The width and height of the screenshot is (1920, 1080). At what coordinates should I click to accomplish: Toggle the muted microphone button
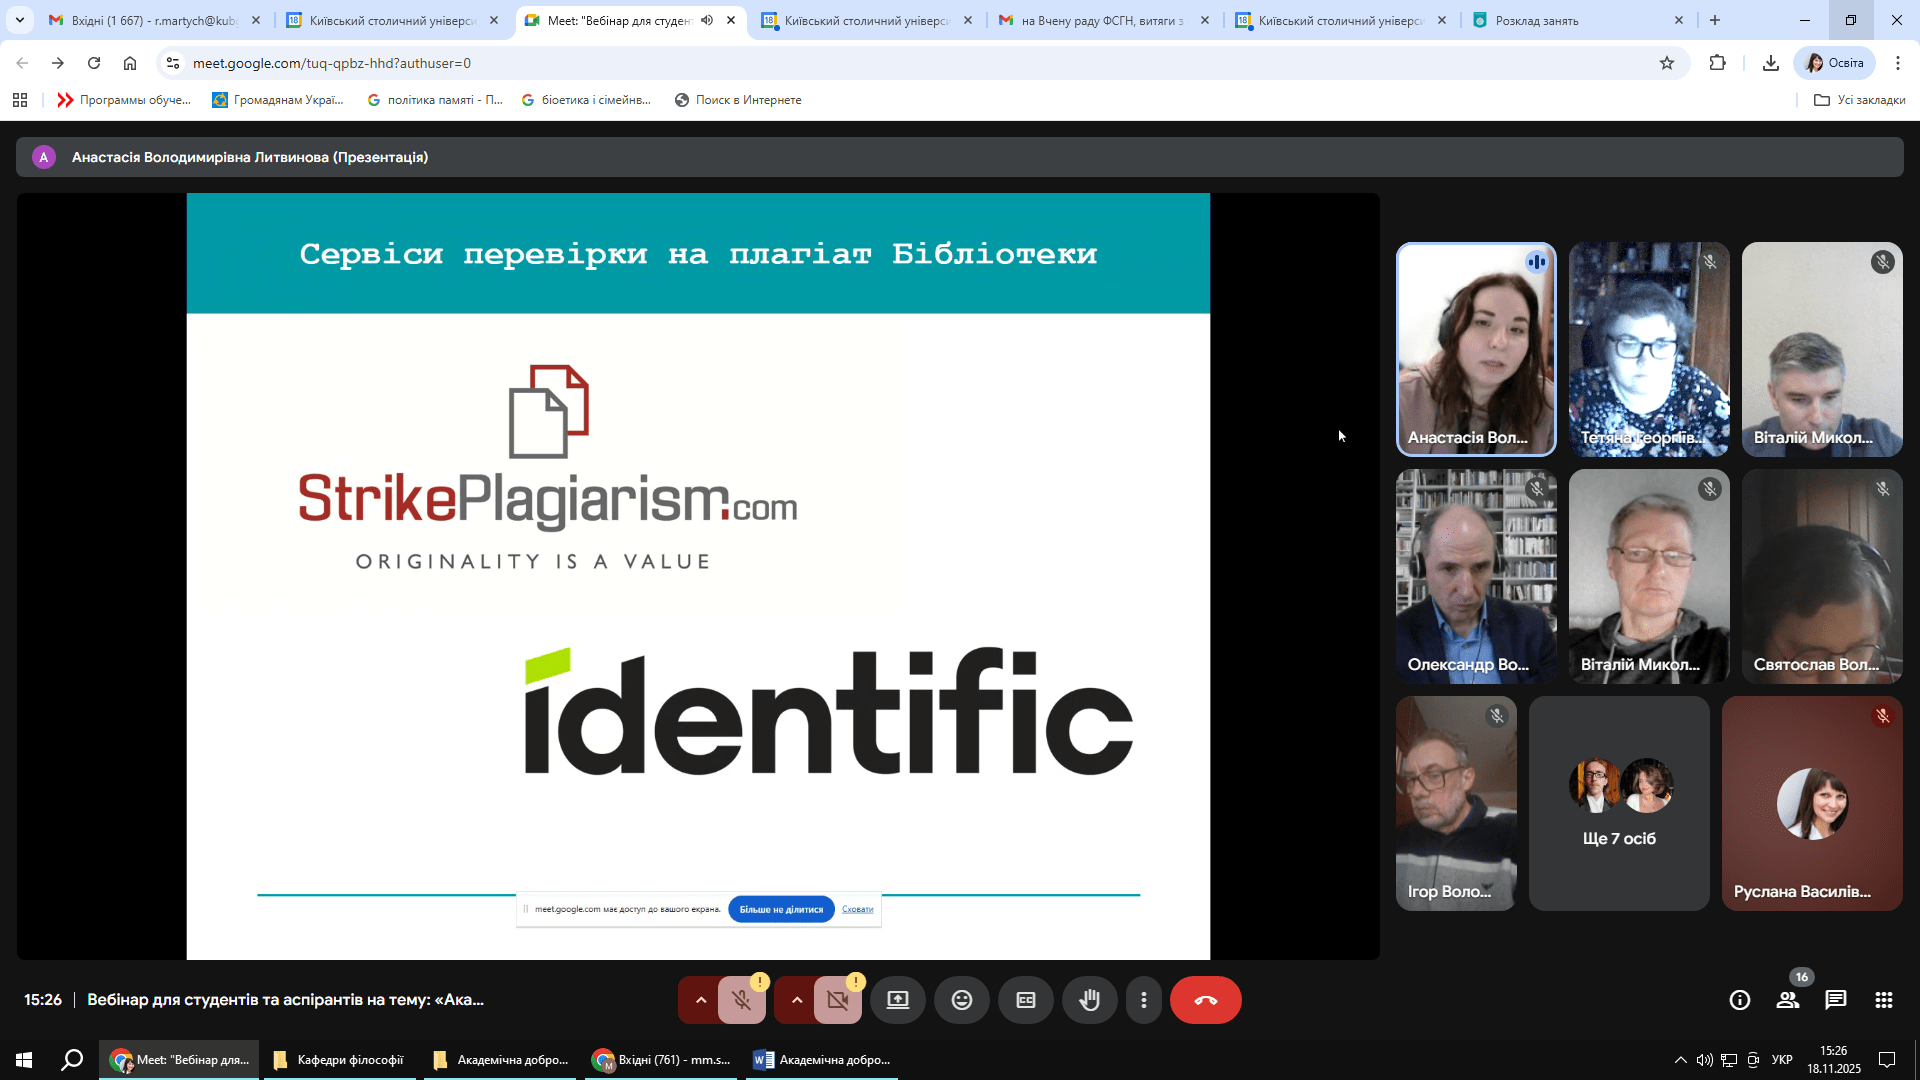click(x=741, y=1000)
